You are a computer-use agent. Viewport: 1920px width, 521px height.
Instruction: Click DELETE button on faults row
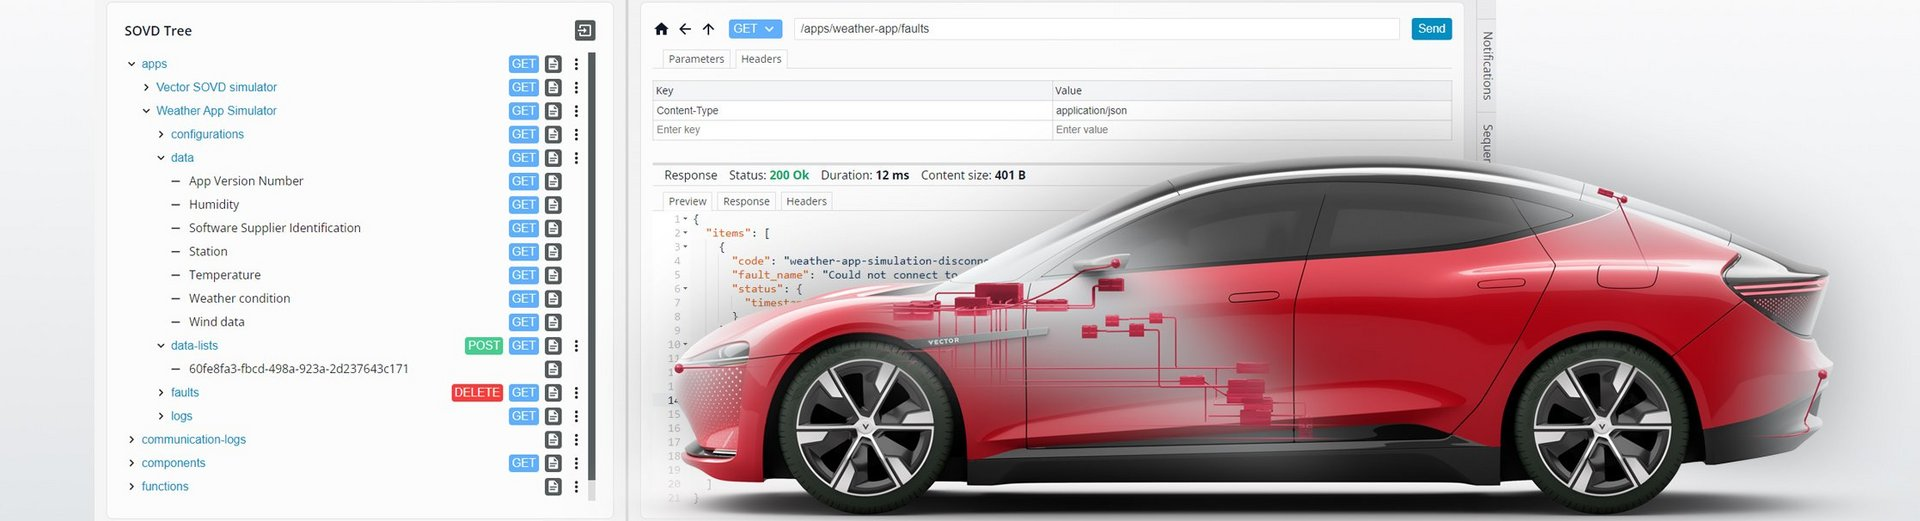[x=477, y=393]
